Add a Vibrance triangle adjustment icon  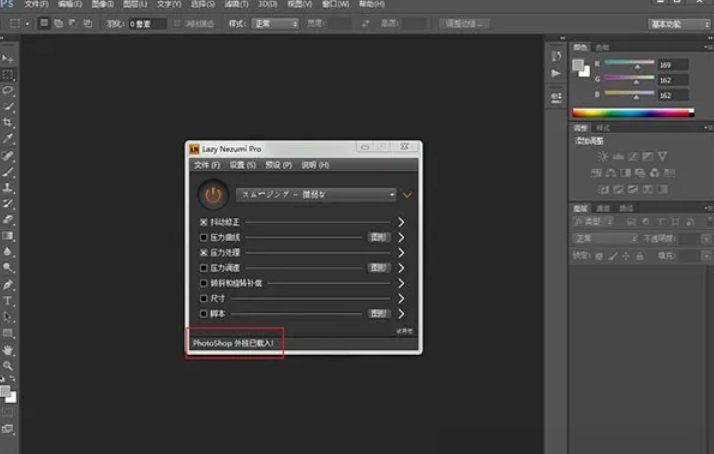662,157
